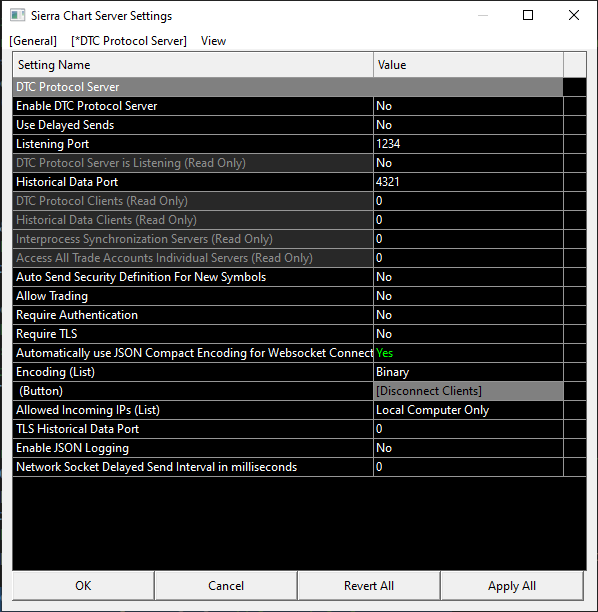Image resolution: width=598 pixels, height=612 pixels.
Task: Click OK to confirm settings
Action: click(x=83, y=585)
